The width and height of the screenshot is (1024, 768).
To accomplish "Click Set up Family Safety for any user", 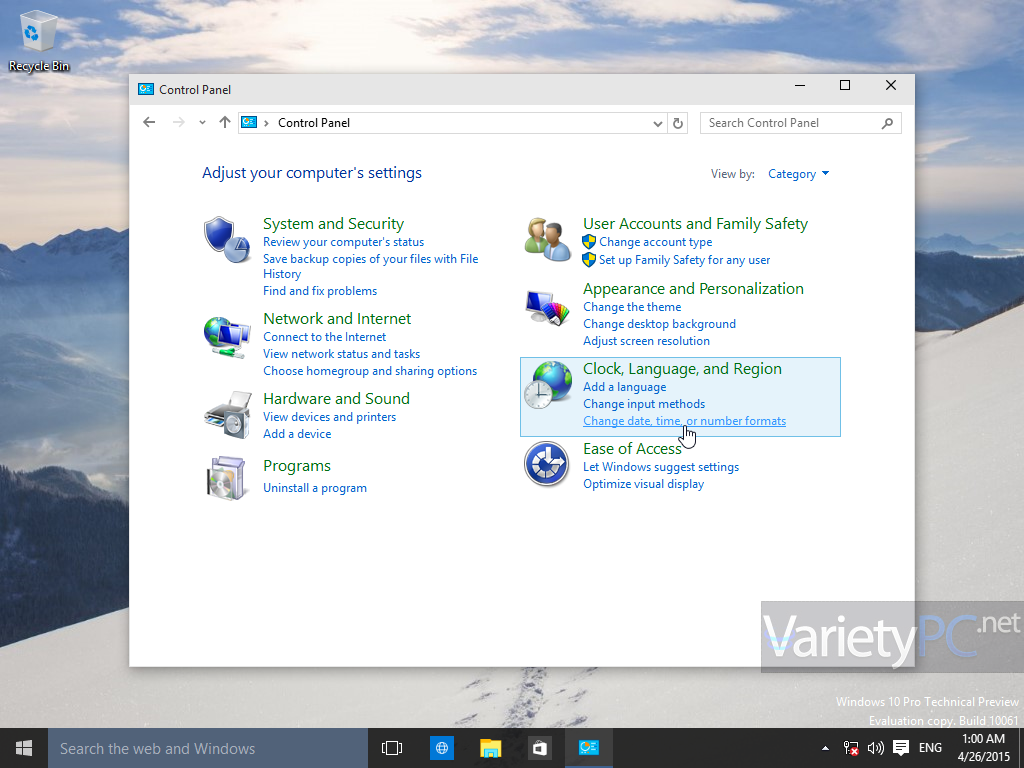I will coord(684,260).
